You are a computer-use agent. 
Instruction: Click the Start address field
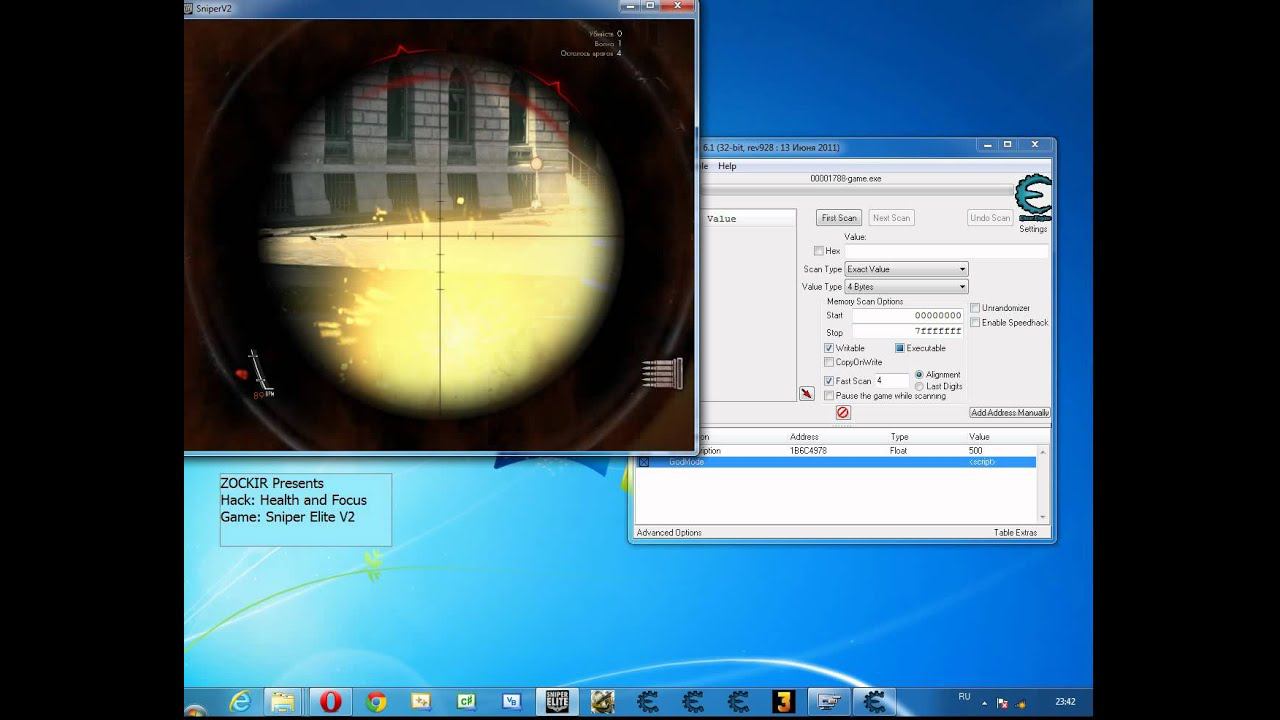(x=908, y=315)
